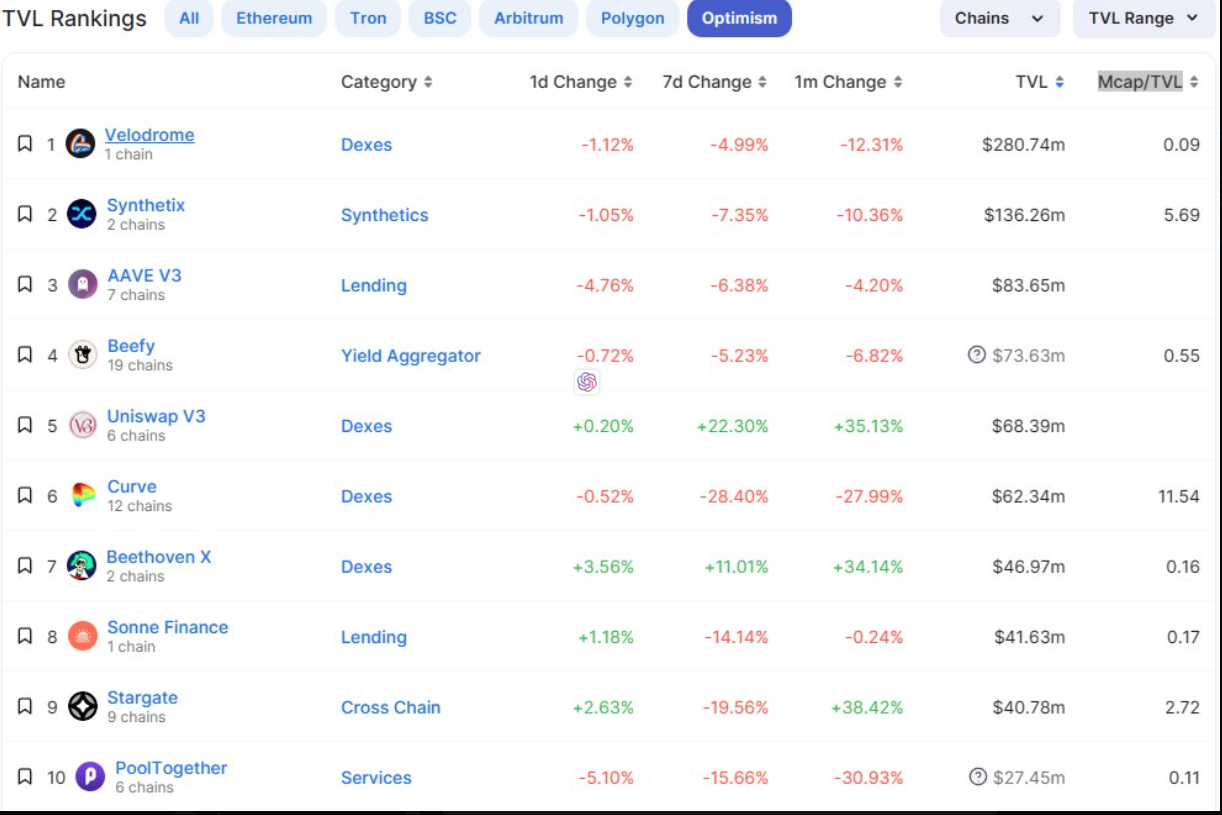Viewport: 1222px width, 815px height.
Task: Click the Beethoven X logo icon
Action: (x=82, y=566)
